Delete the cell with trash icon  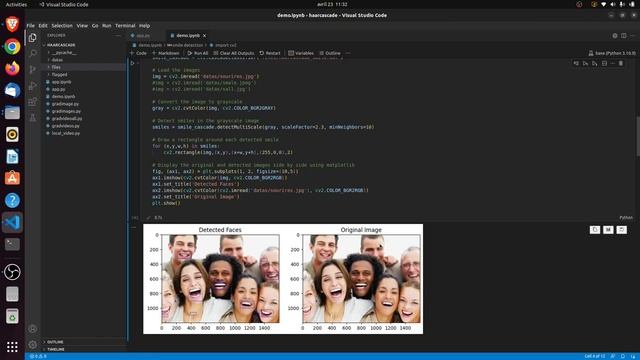tap(621, 63)
